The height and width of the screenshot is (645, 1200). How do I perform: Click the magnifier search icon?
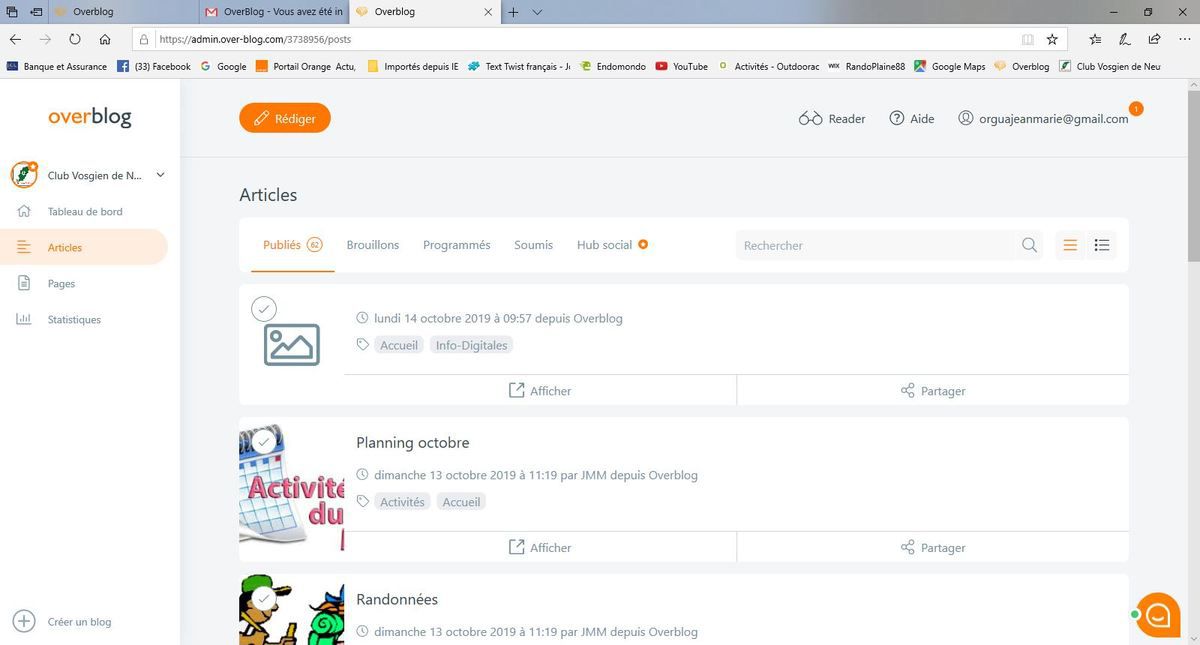pyautogui.click(x=1029, y=245)
